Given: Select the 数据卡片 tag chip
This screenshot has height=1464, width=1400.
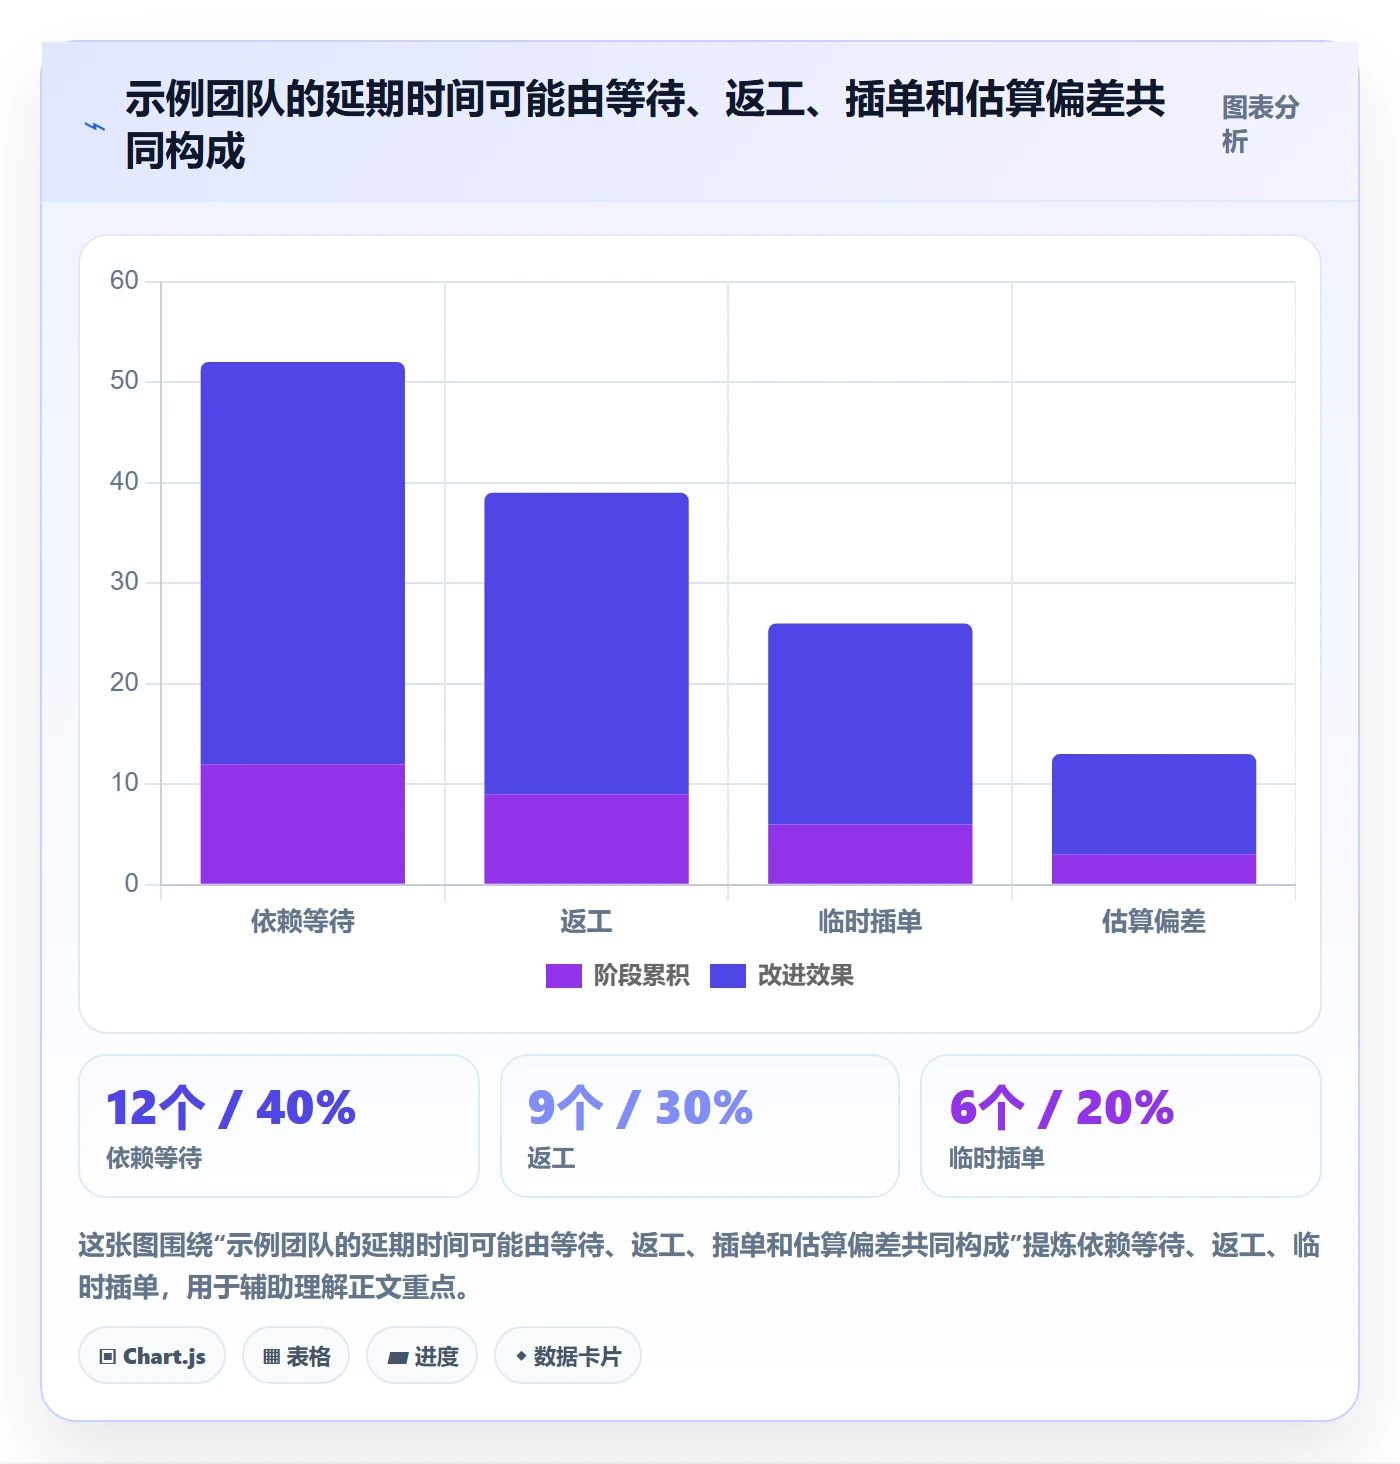Looking at the screenshot, I should 568,1356.
